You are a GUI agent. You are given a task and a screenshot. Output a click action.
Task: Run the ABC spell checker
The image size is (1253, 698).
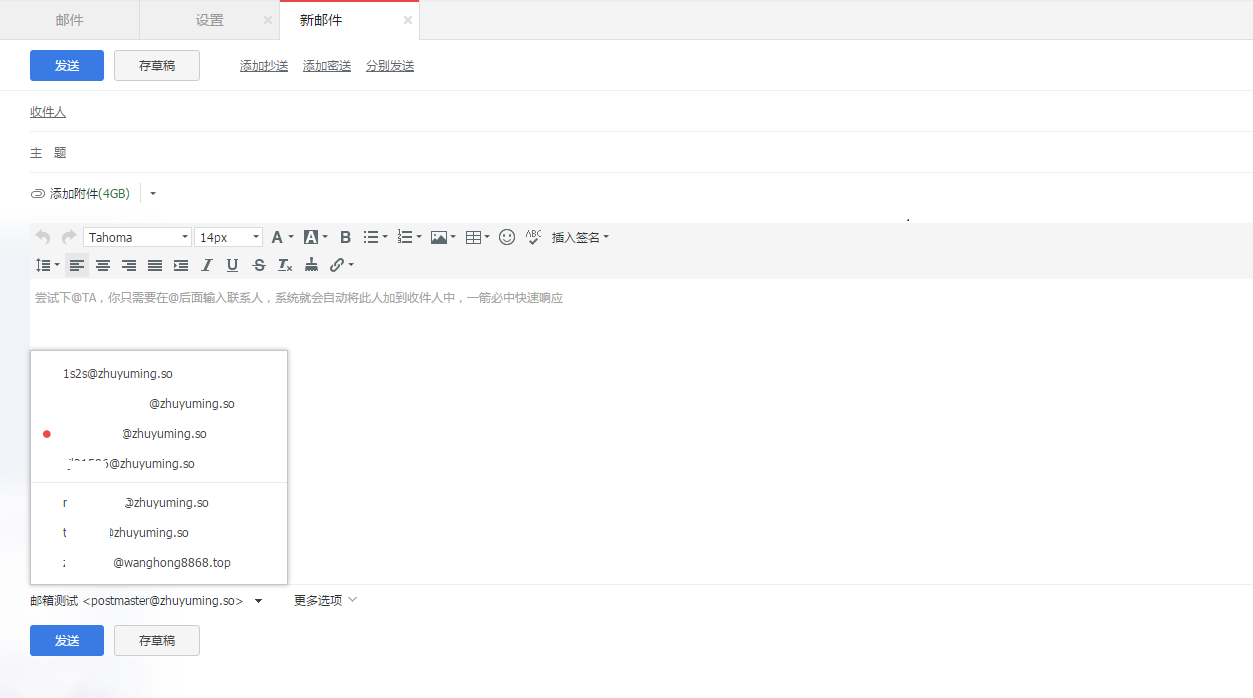click(x=533, y=237)
